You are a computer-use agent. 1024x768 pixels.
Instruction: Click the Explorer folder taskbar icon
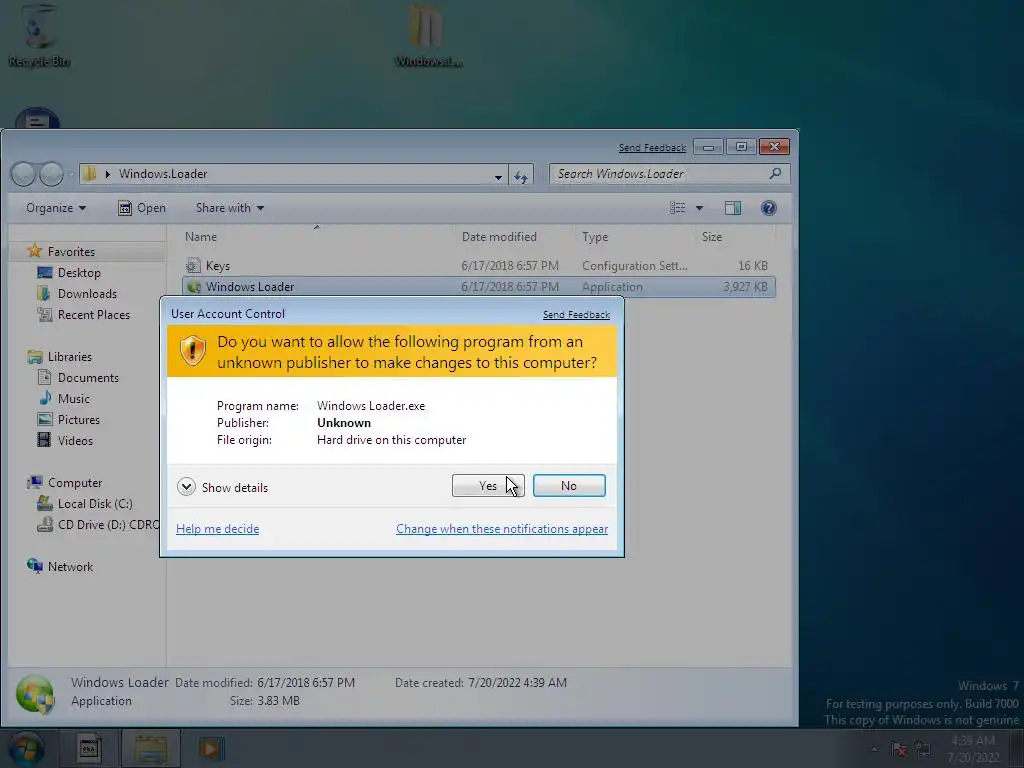point(151,748)
